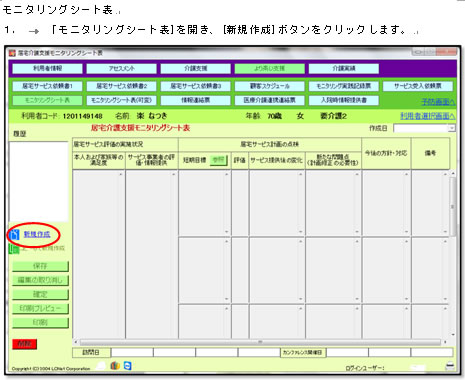Image resolution: width=465 pixels, height=380 pixels.
Task: Click the green 参照 button beside 短期目標
Action: (219, 160)
